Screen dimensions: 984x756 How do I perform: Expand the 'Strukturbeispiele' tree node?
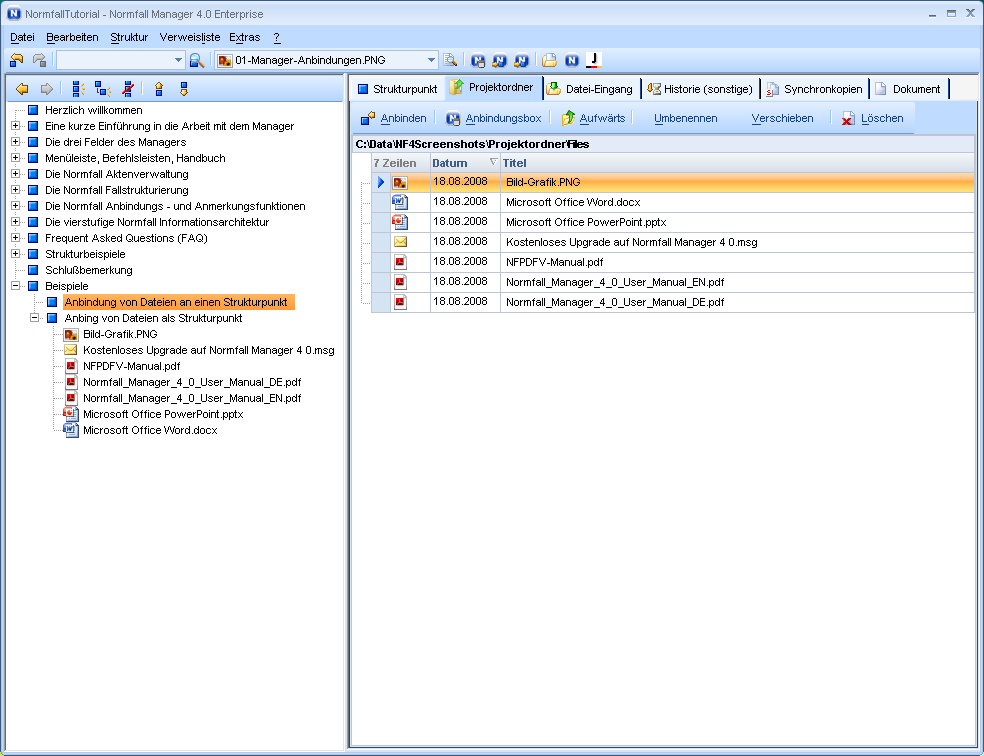(15, 254)
